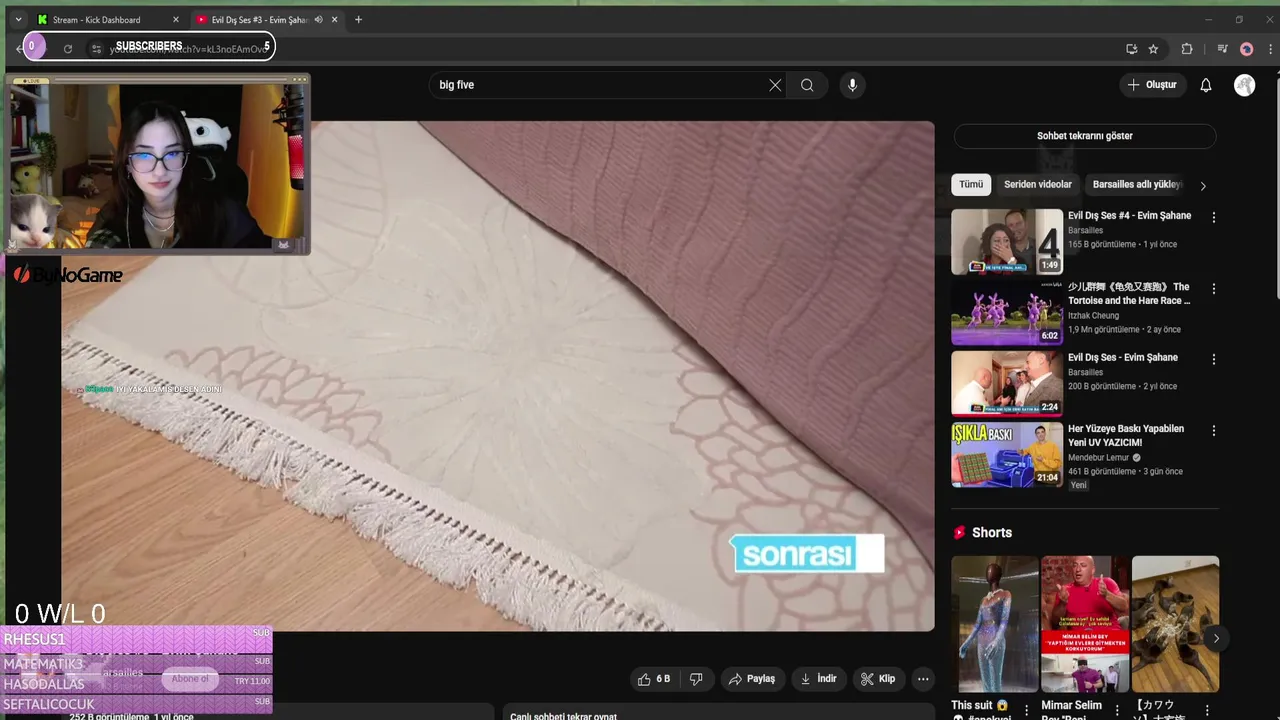The height and width of the screenshot is (720, 1280).
Task: Click the RHESUS1 subscriber entry
Action: pos(136,638)
